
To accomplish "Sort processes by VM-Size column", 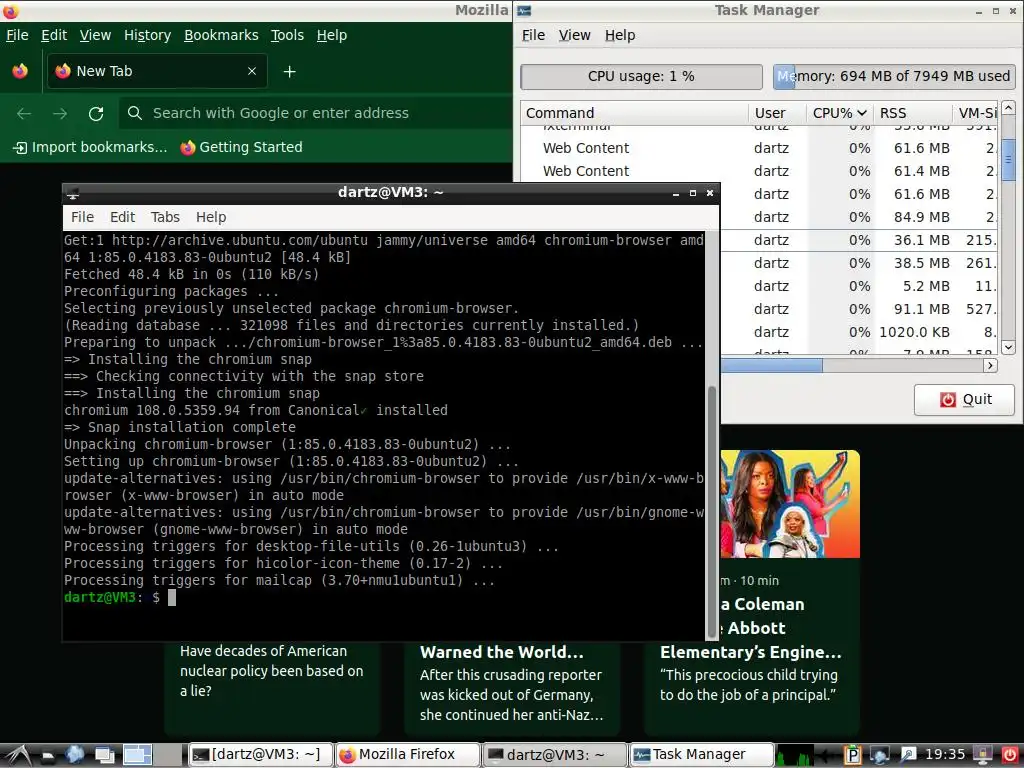I will tap(975, 113).
